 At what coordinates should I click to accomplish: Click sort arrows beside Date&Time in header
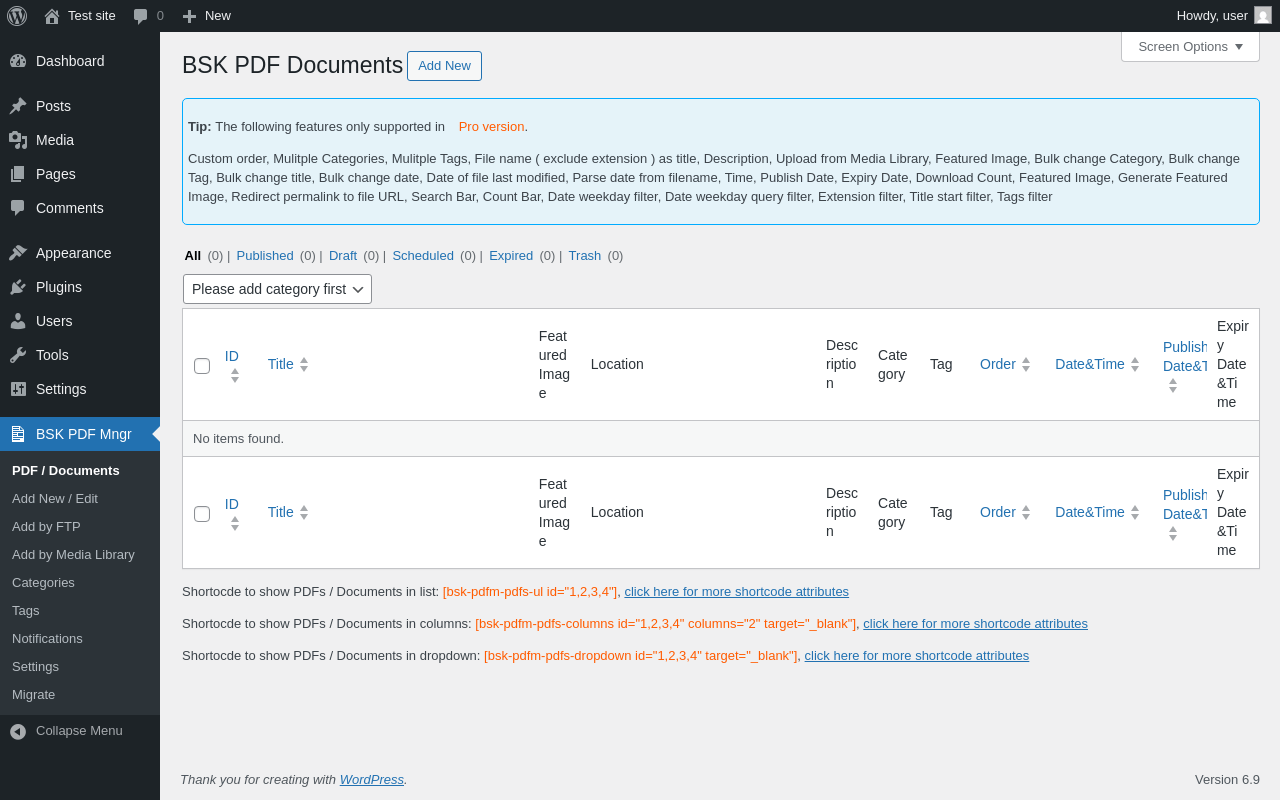pos(1135,364)
